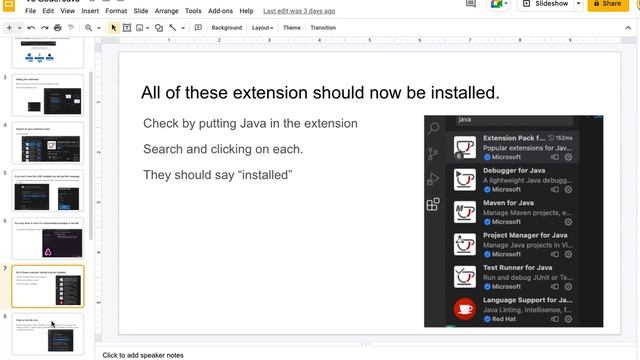640x360 pixels.
Task: Click text 'They should say "installed"'
Action: coord(218,175)
